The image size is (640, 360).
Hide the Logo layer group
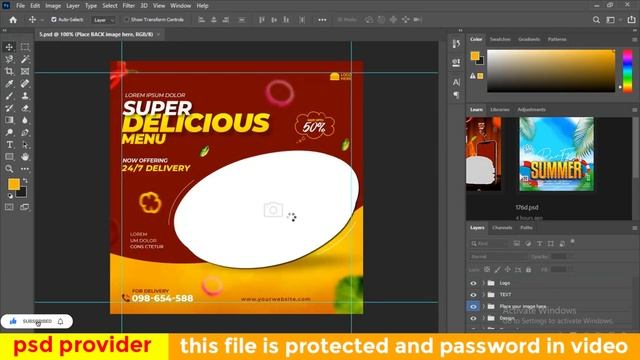click(473, 283)
